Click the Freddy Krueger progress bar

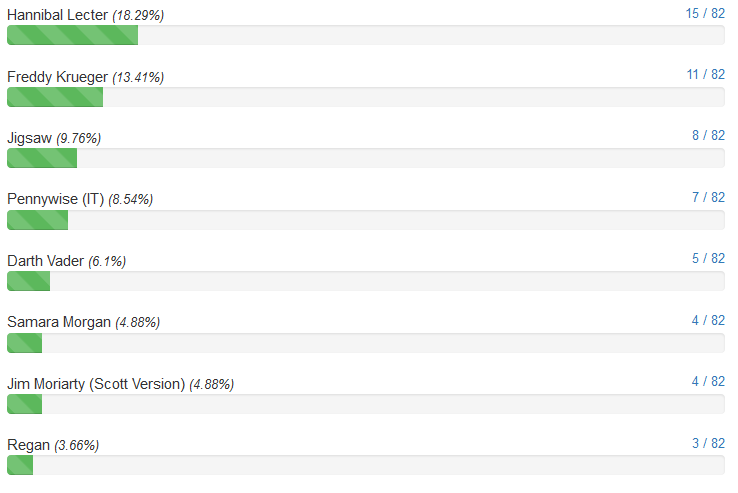tap(366, 97)
